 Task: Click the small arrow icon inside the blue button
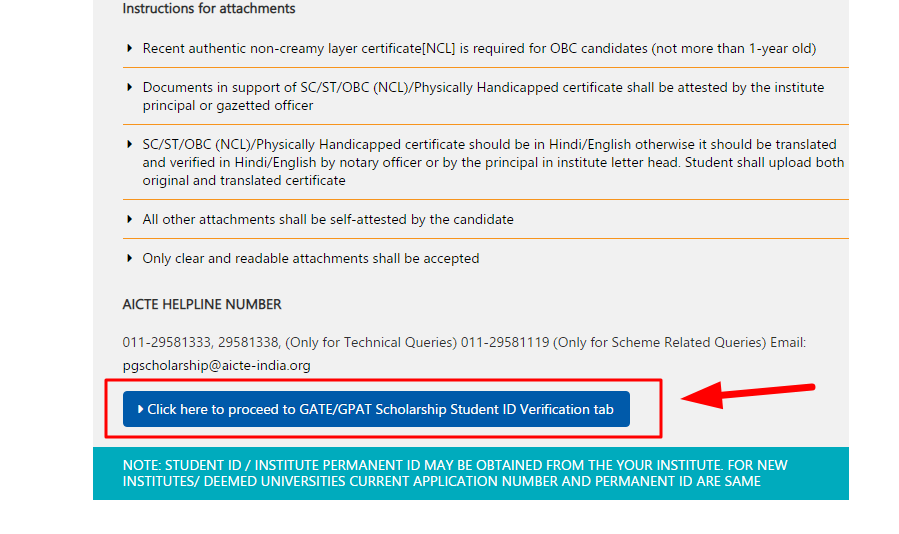tap(140, 409)
